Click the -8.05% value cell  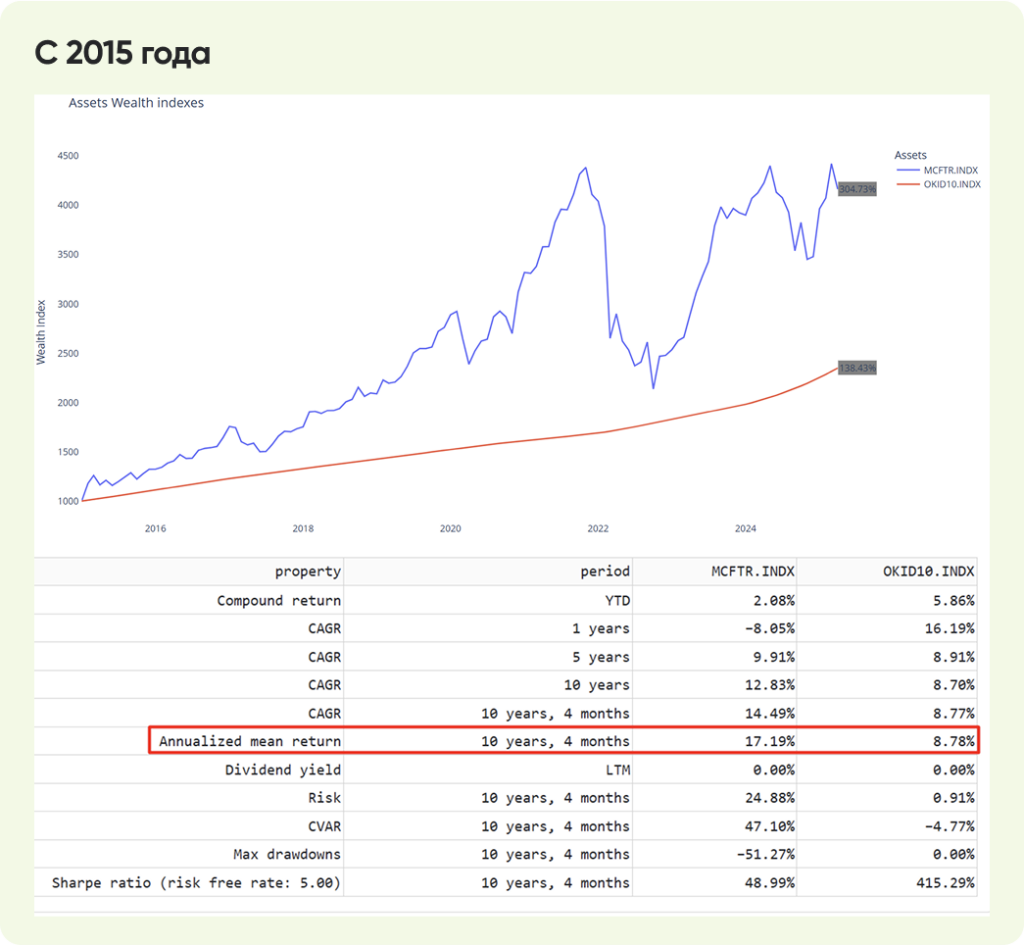click(x=770, y=628)
